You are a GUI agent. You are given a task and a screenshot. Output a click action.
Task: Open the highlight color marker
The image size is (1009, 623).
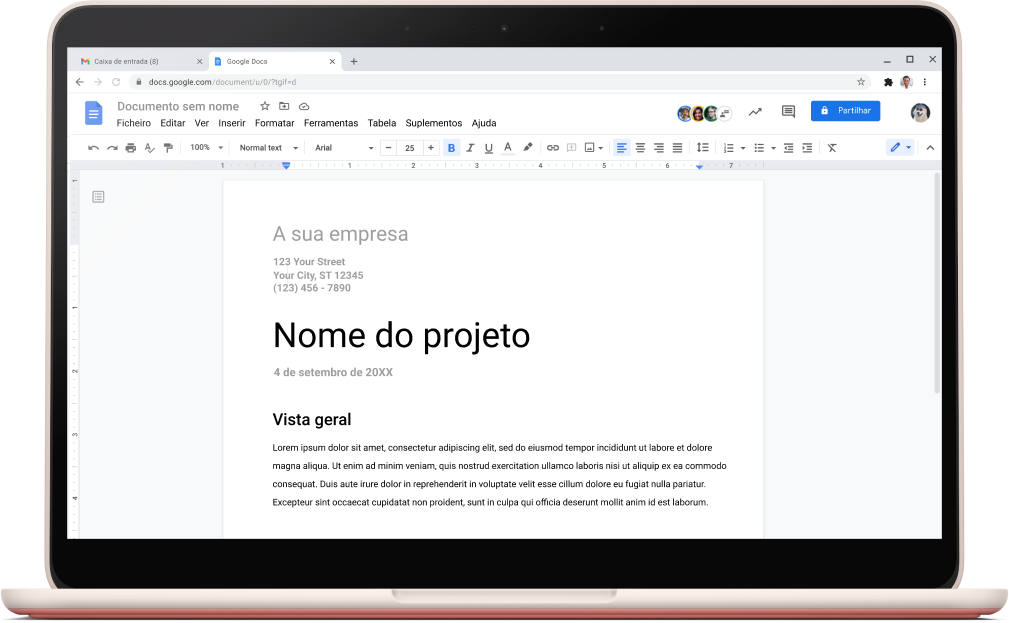(x=528, y=148)
